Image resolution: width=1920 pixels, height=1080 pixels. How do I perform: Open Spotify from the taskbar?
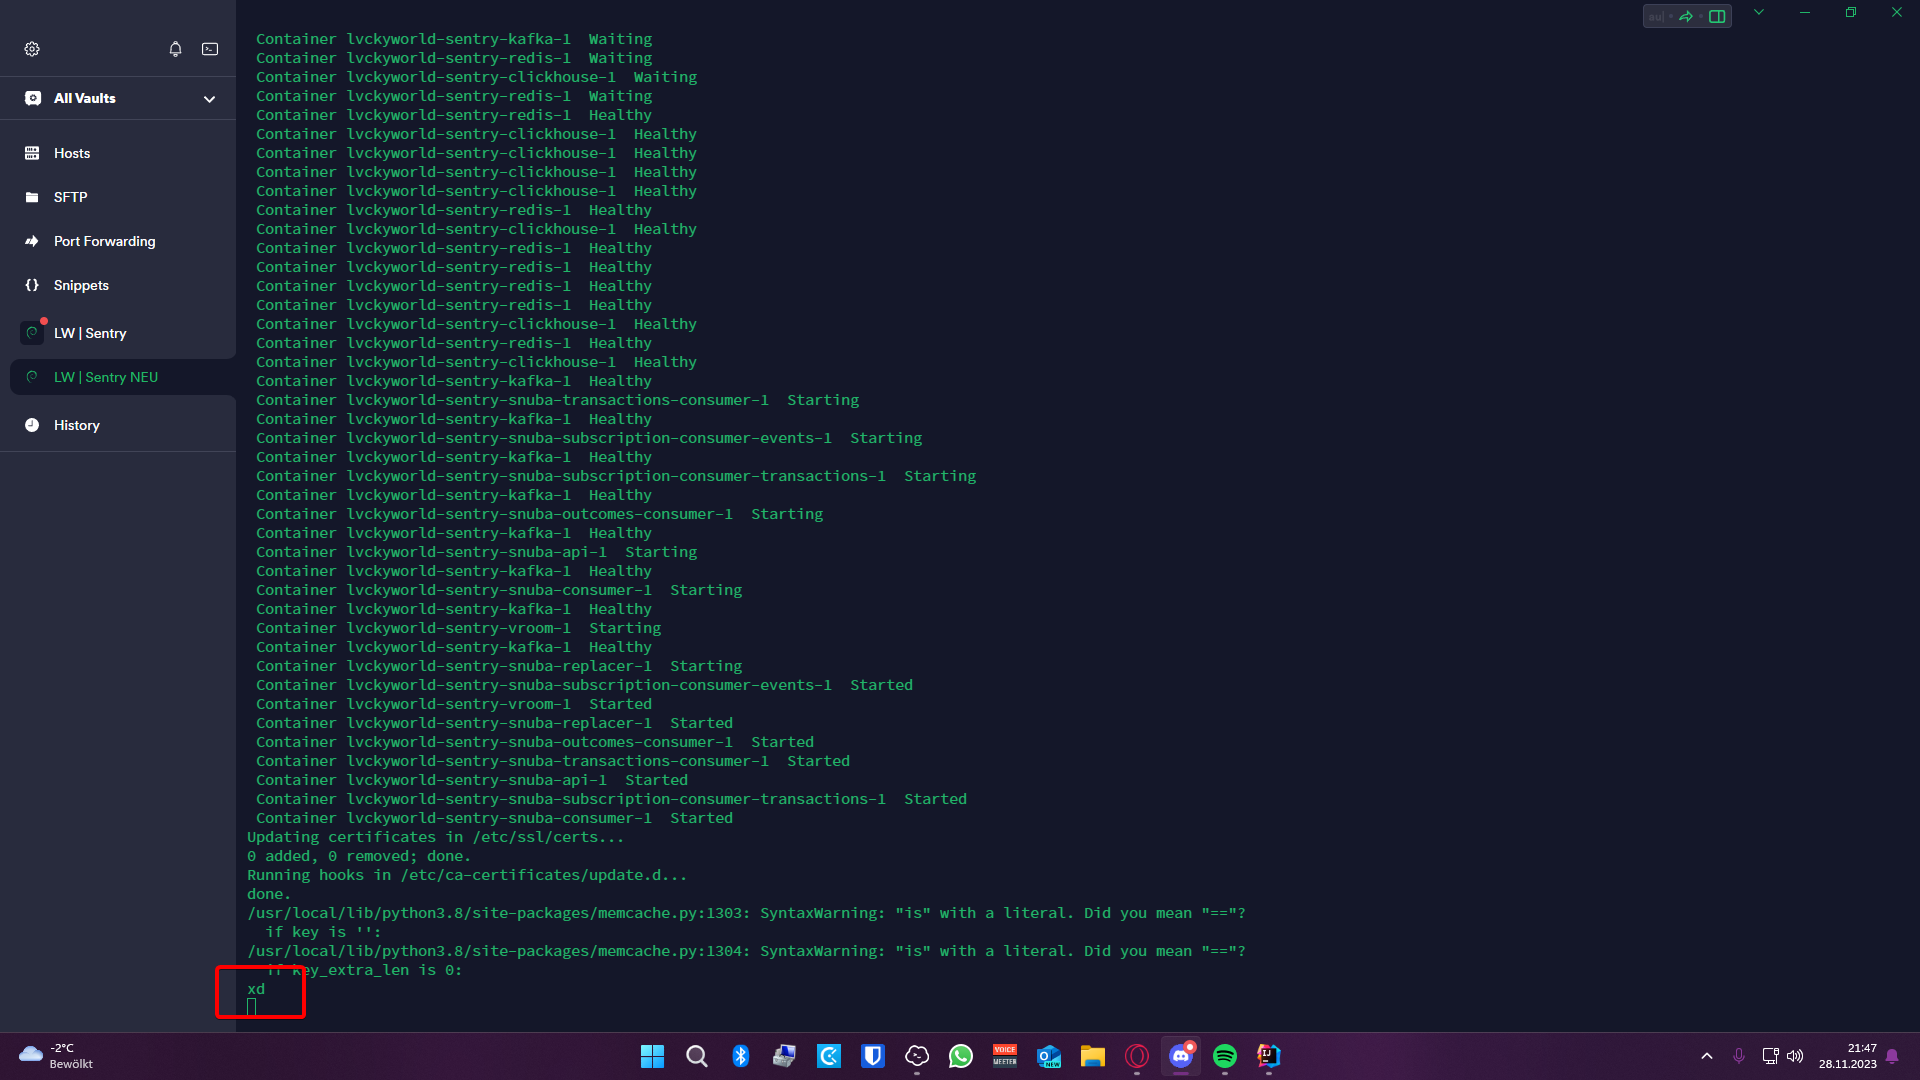point(1224,1056)
